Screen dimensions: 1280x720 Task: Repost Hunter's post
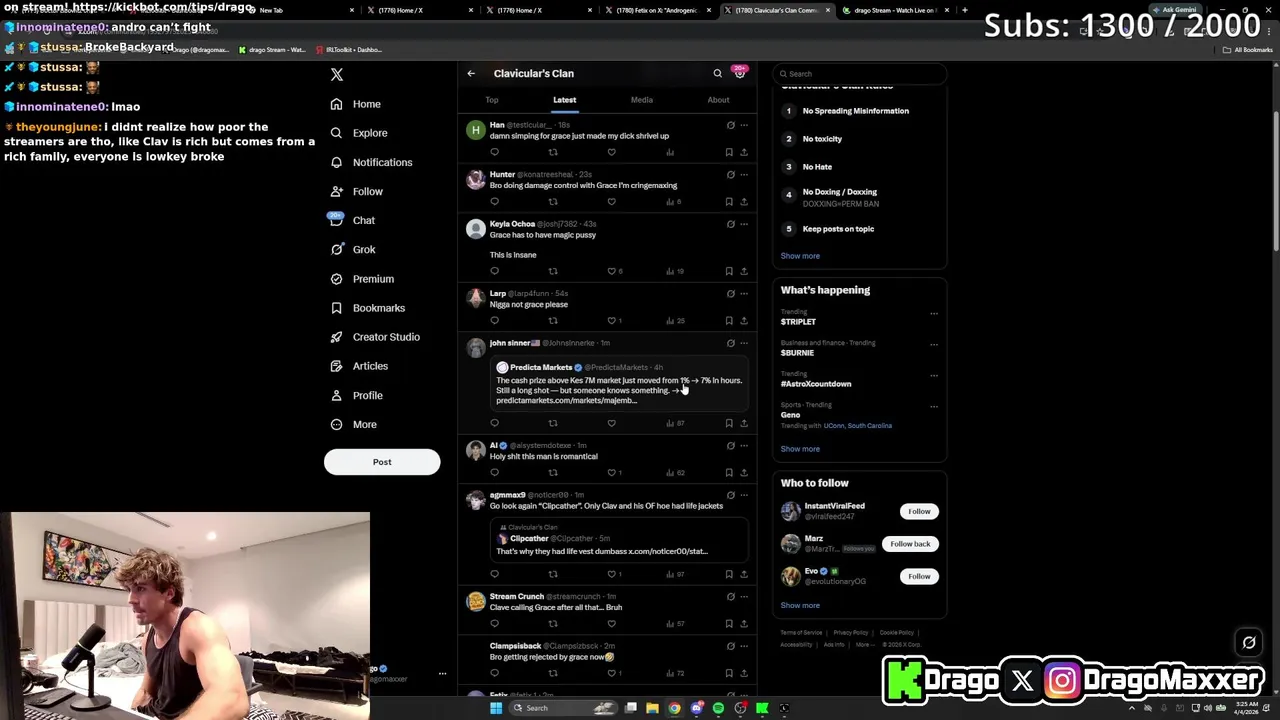pos(553,202)
